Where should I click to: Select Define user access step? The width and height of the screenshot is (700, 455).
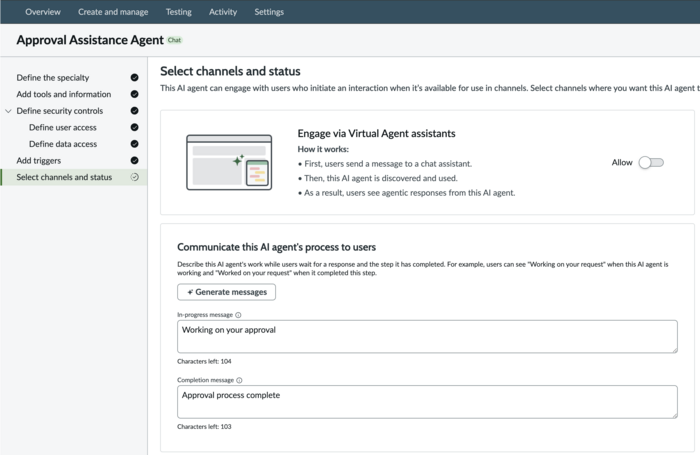[x=63, y=127]
